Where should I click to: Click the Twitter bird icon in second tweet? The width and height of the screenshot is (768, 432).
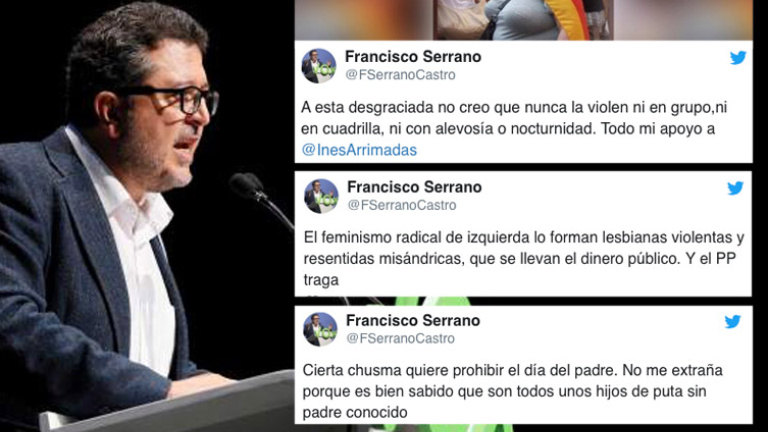tap(736, 188)
